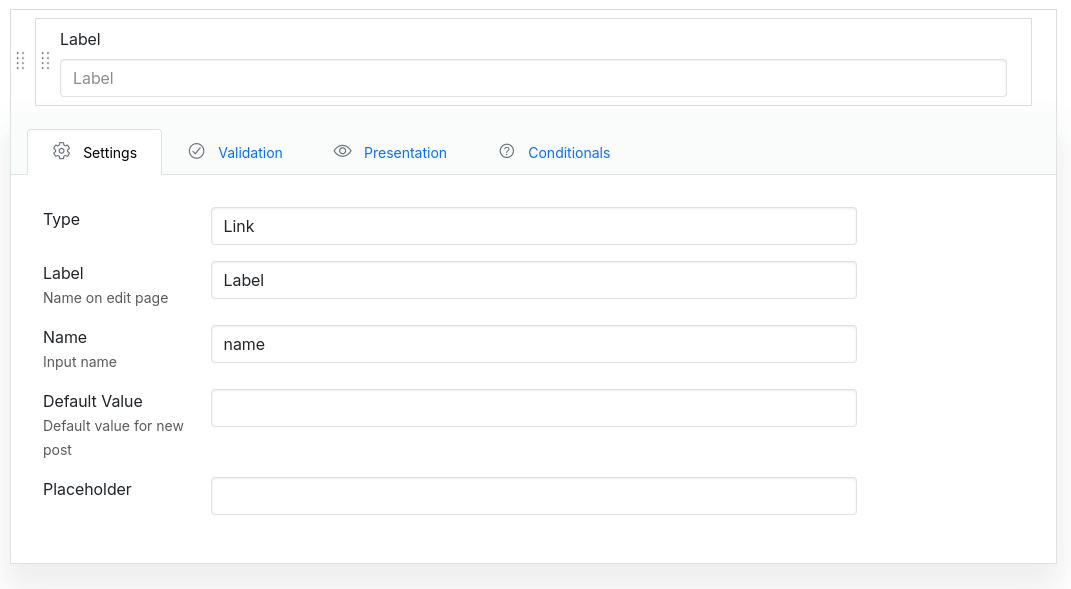The width and height of the screenshot is (1071, 589).
Task: Click the Placeholder input field
Action: pos(533,496)
